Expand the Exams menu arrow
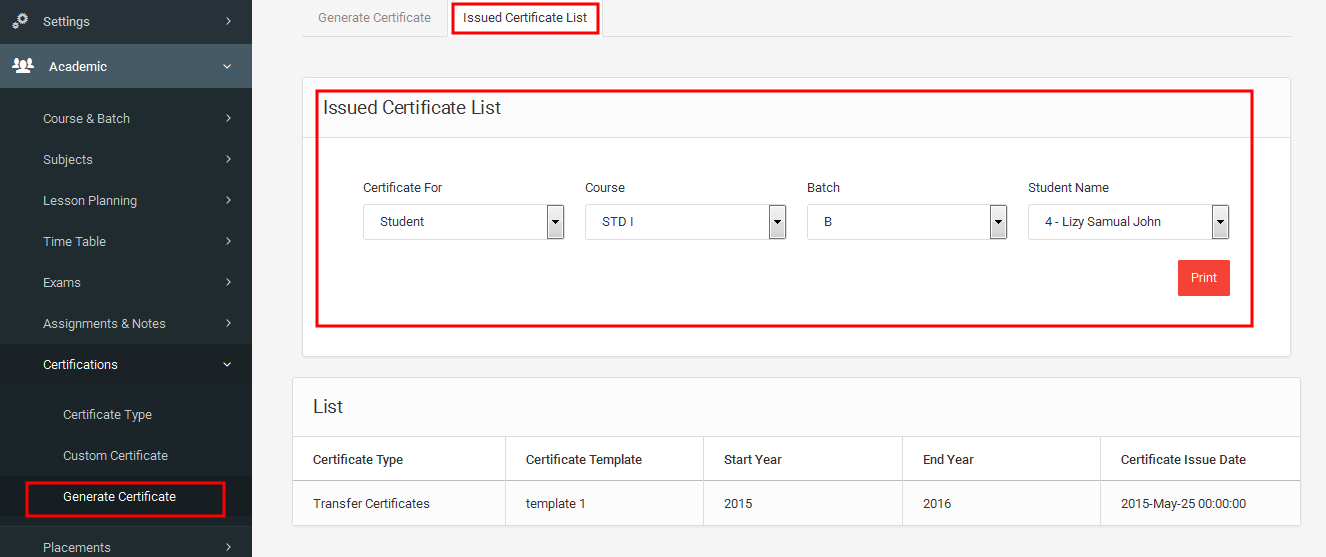The height and width of the screenshot is (557, 1326). (228, 282)
